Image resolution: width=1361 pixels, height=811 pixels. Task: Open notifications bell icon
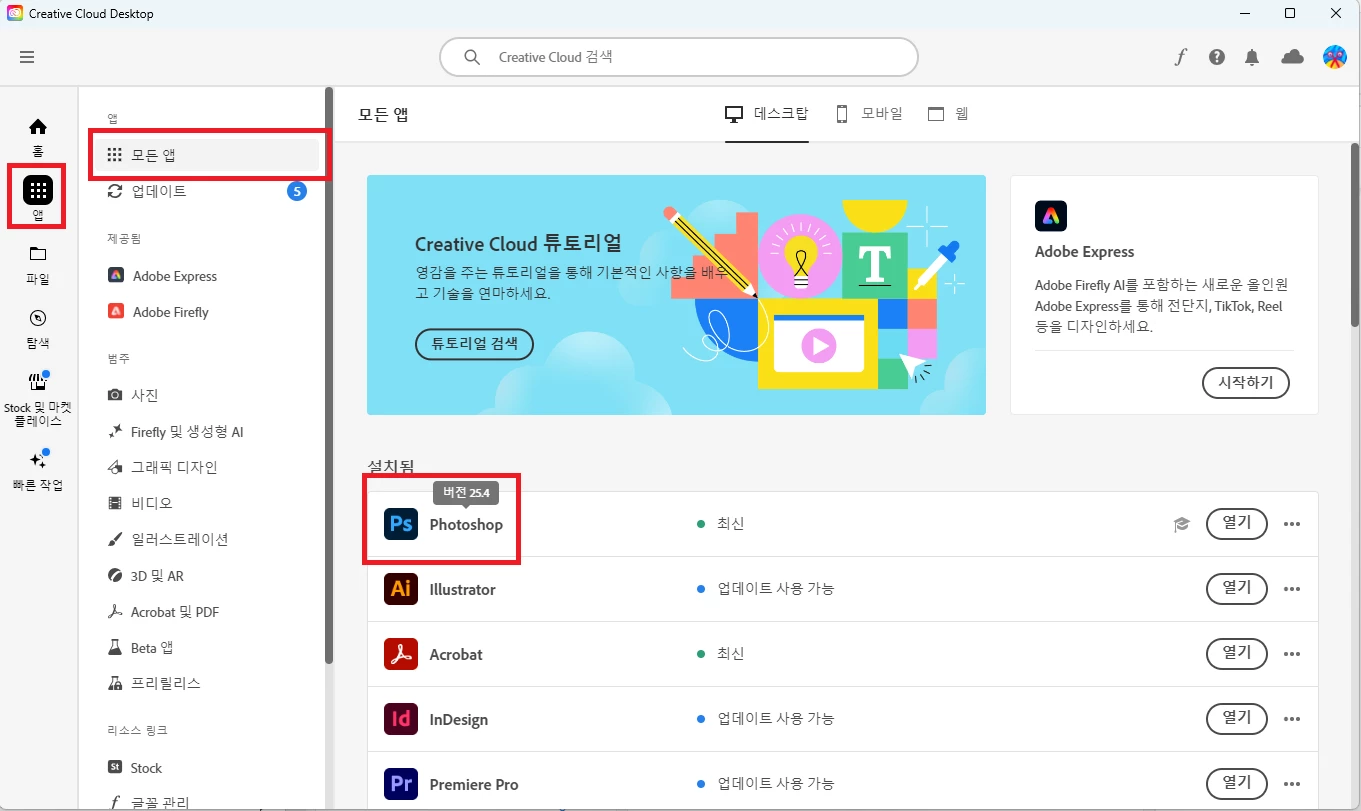(x=1252, y=57)
